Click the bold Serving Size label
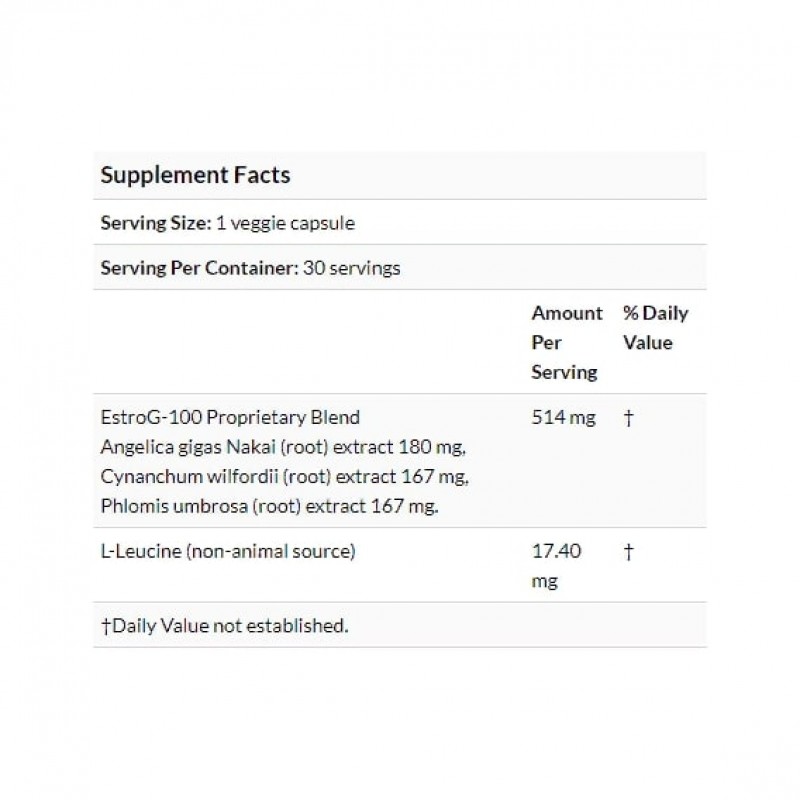 point(155,223)
